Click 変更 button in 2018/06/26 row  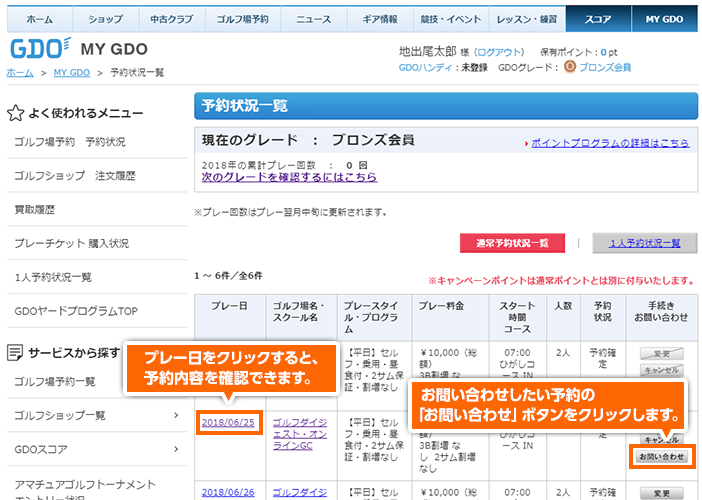661,493
